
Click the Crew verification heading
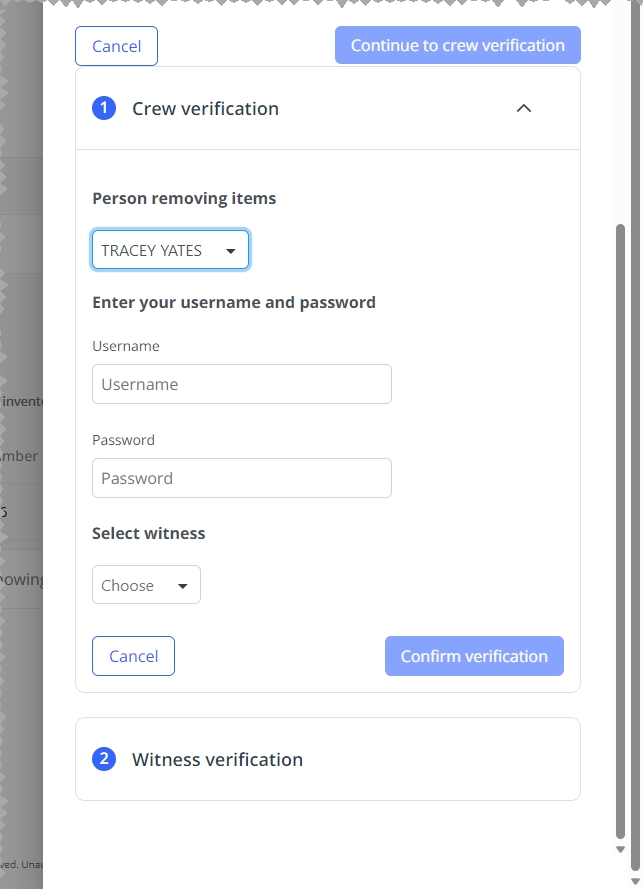[x=205, y=108]
